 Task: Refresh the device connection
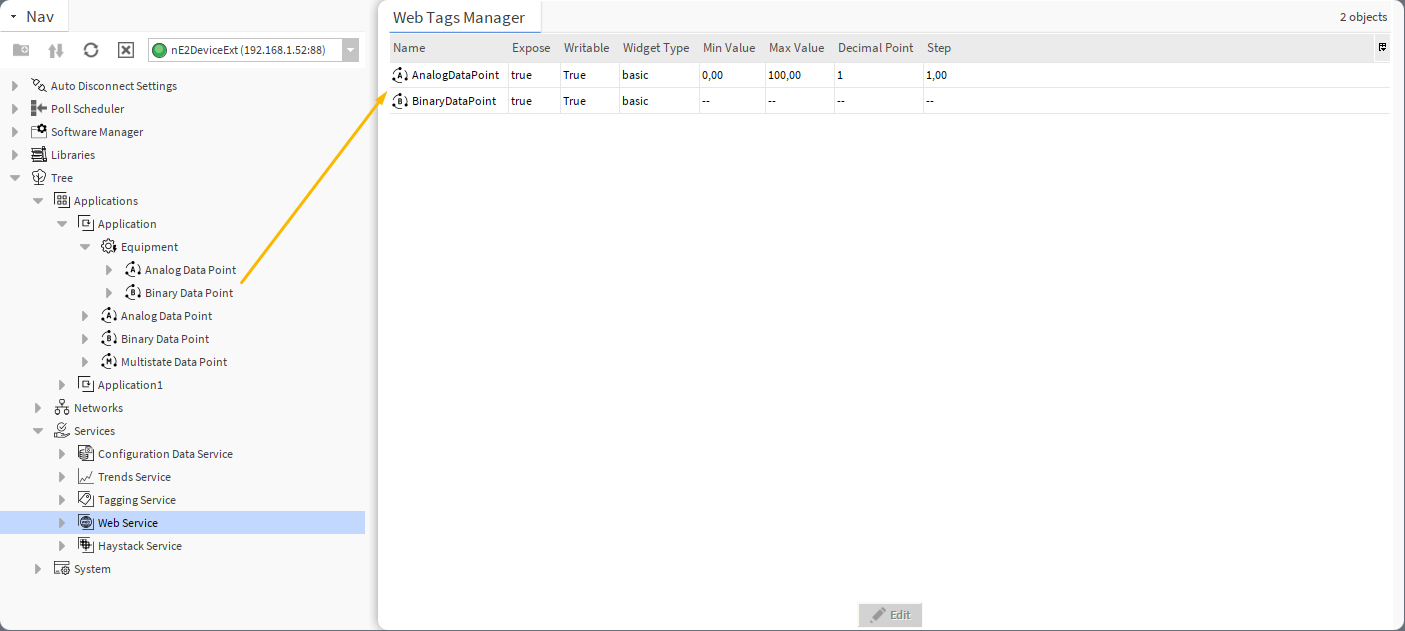pos(89,49)
